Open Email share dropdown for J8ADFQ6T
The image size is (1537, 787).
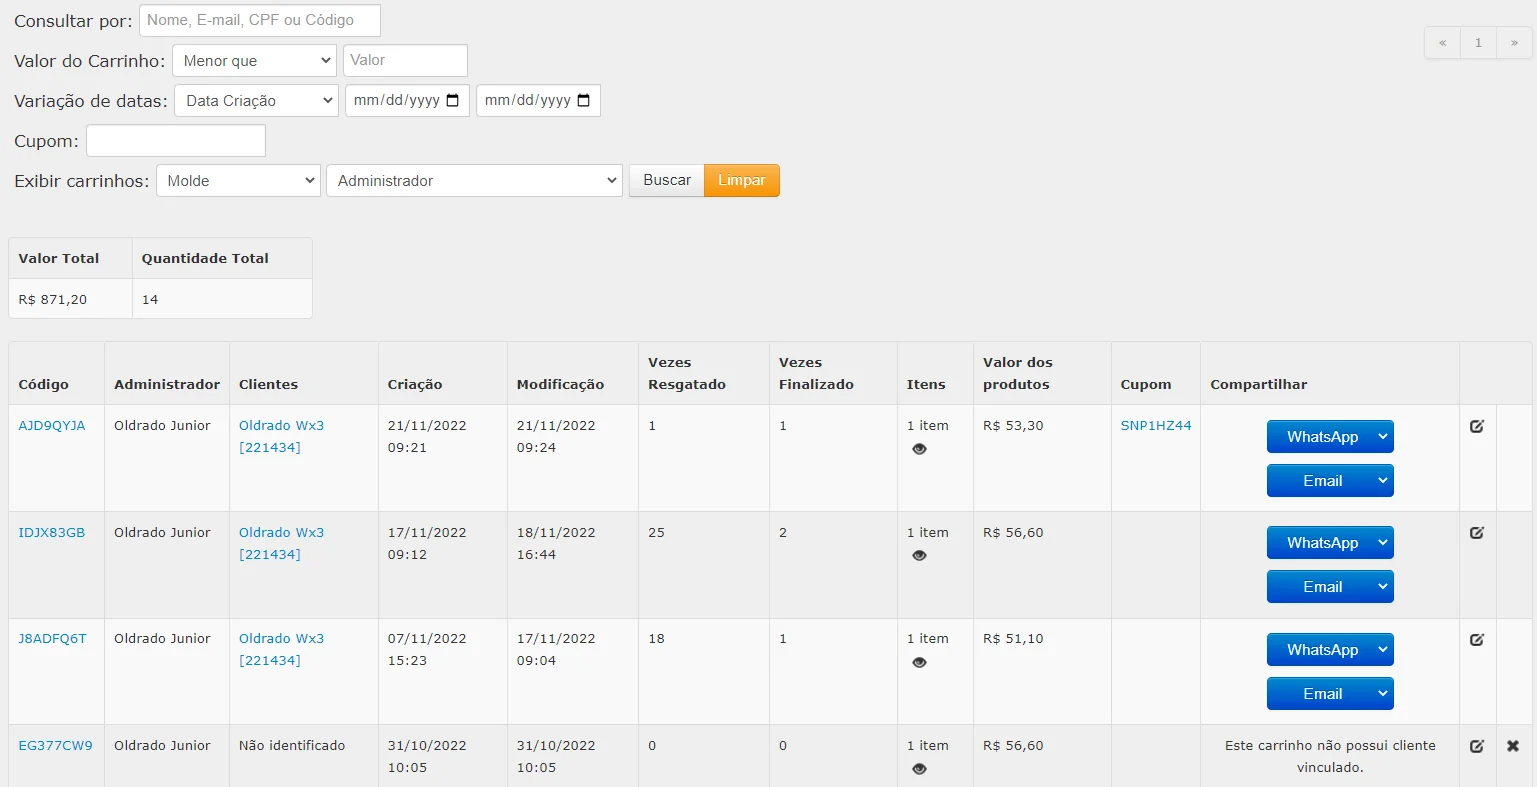click(x=1330, y=694)
